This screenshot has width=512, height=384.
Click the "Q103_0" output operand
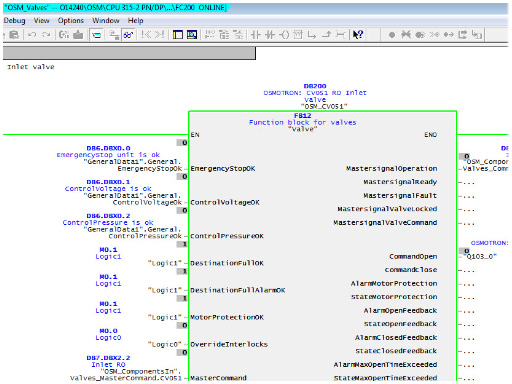(480, 256)
